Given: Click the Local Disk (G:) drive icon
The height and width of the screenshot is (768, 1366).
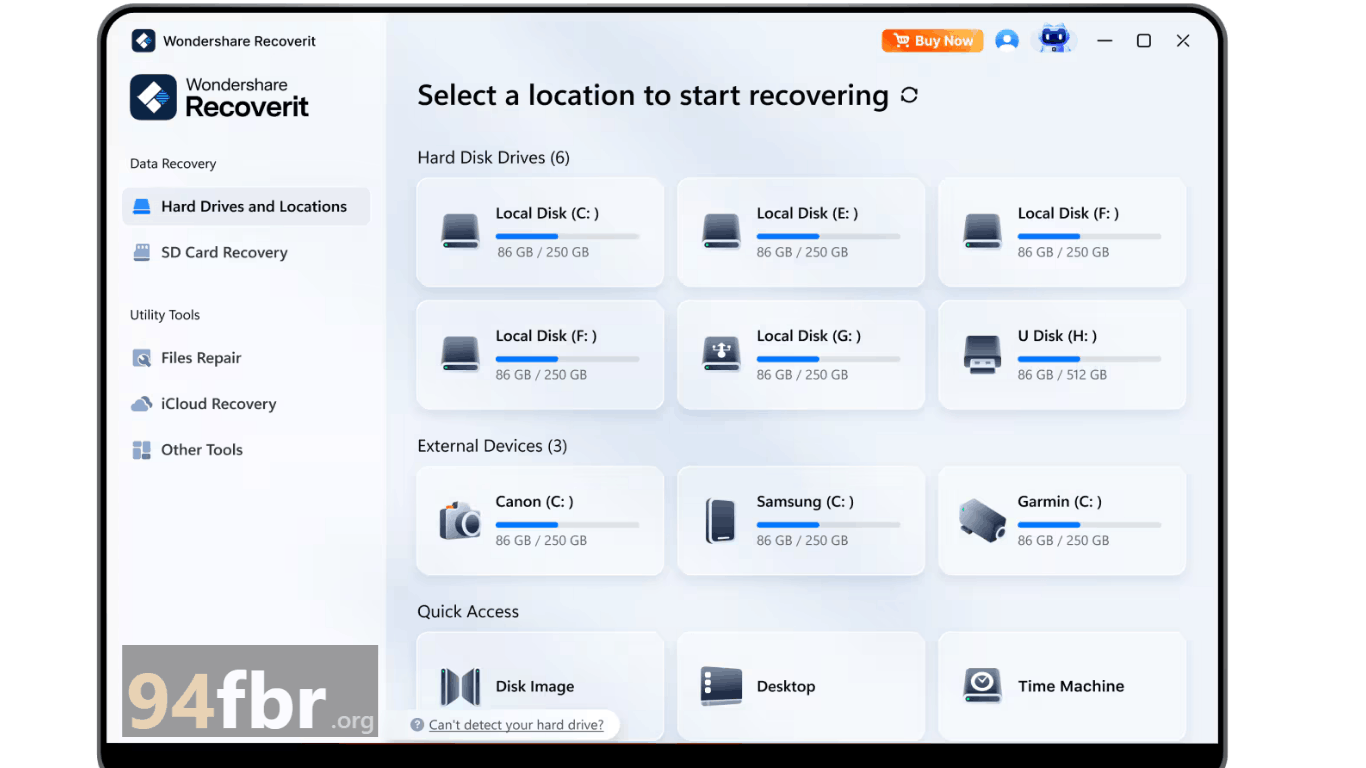Looking at the screenshot, I should [721, 354].
